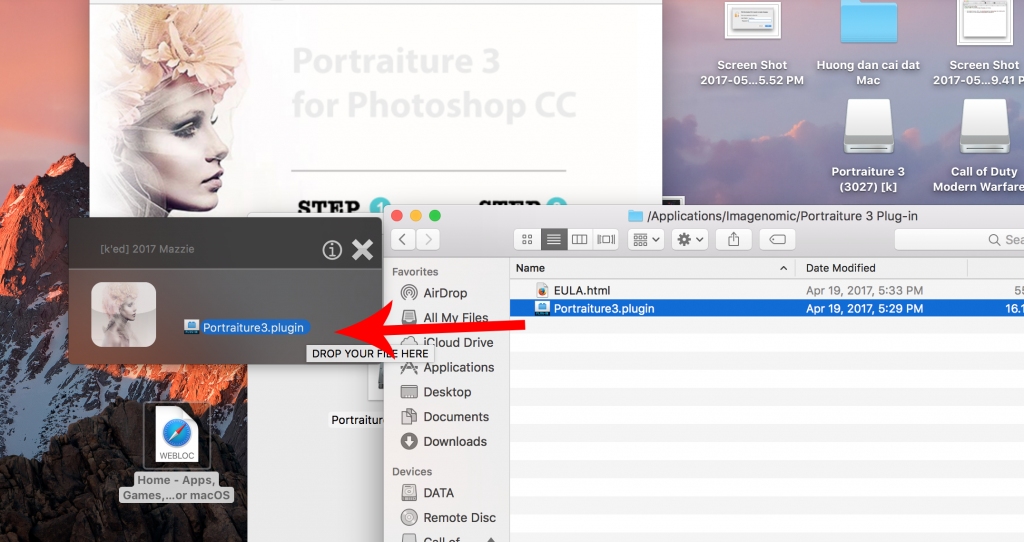1024x542 pixels.
Task: Open Portraiture 3 disk on desktop
Action: tap(867, 128)
